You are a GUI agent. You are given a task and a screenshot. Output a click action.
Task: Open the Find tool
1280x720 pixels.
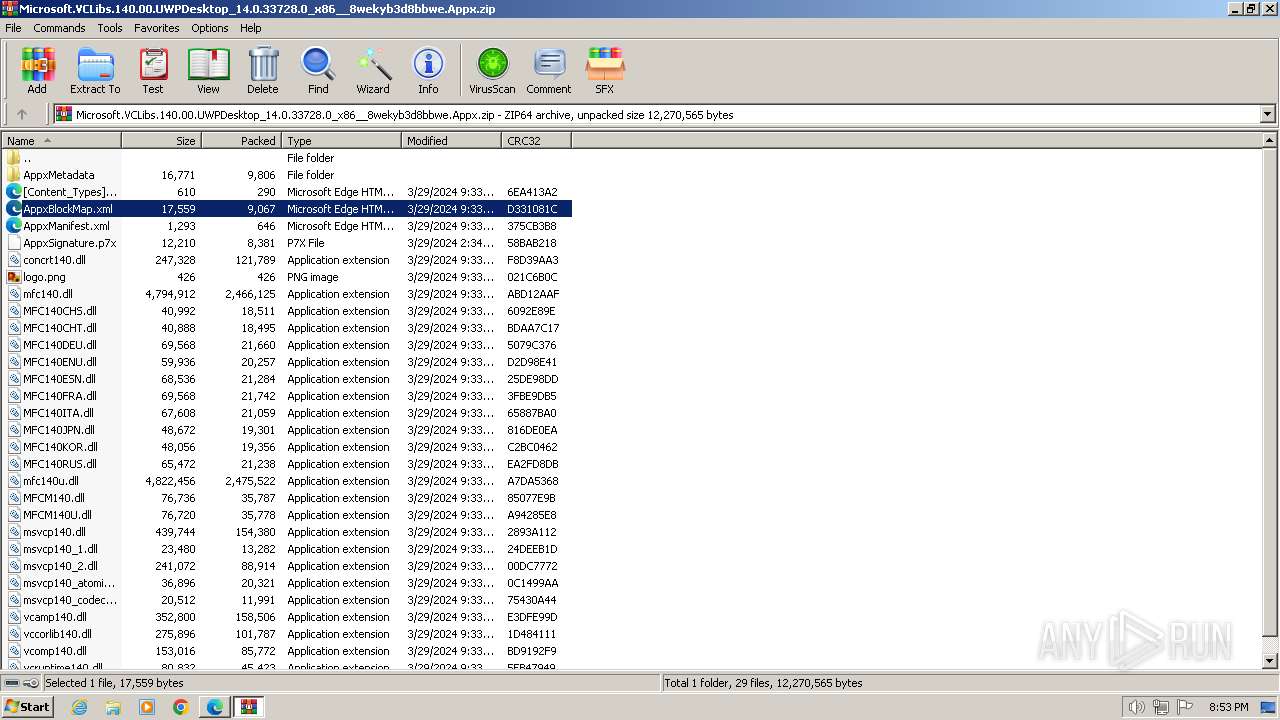318,71
